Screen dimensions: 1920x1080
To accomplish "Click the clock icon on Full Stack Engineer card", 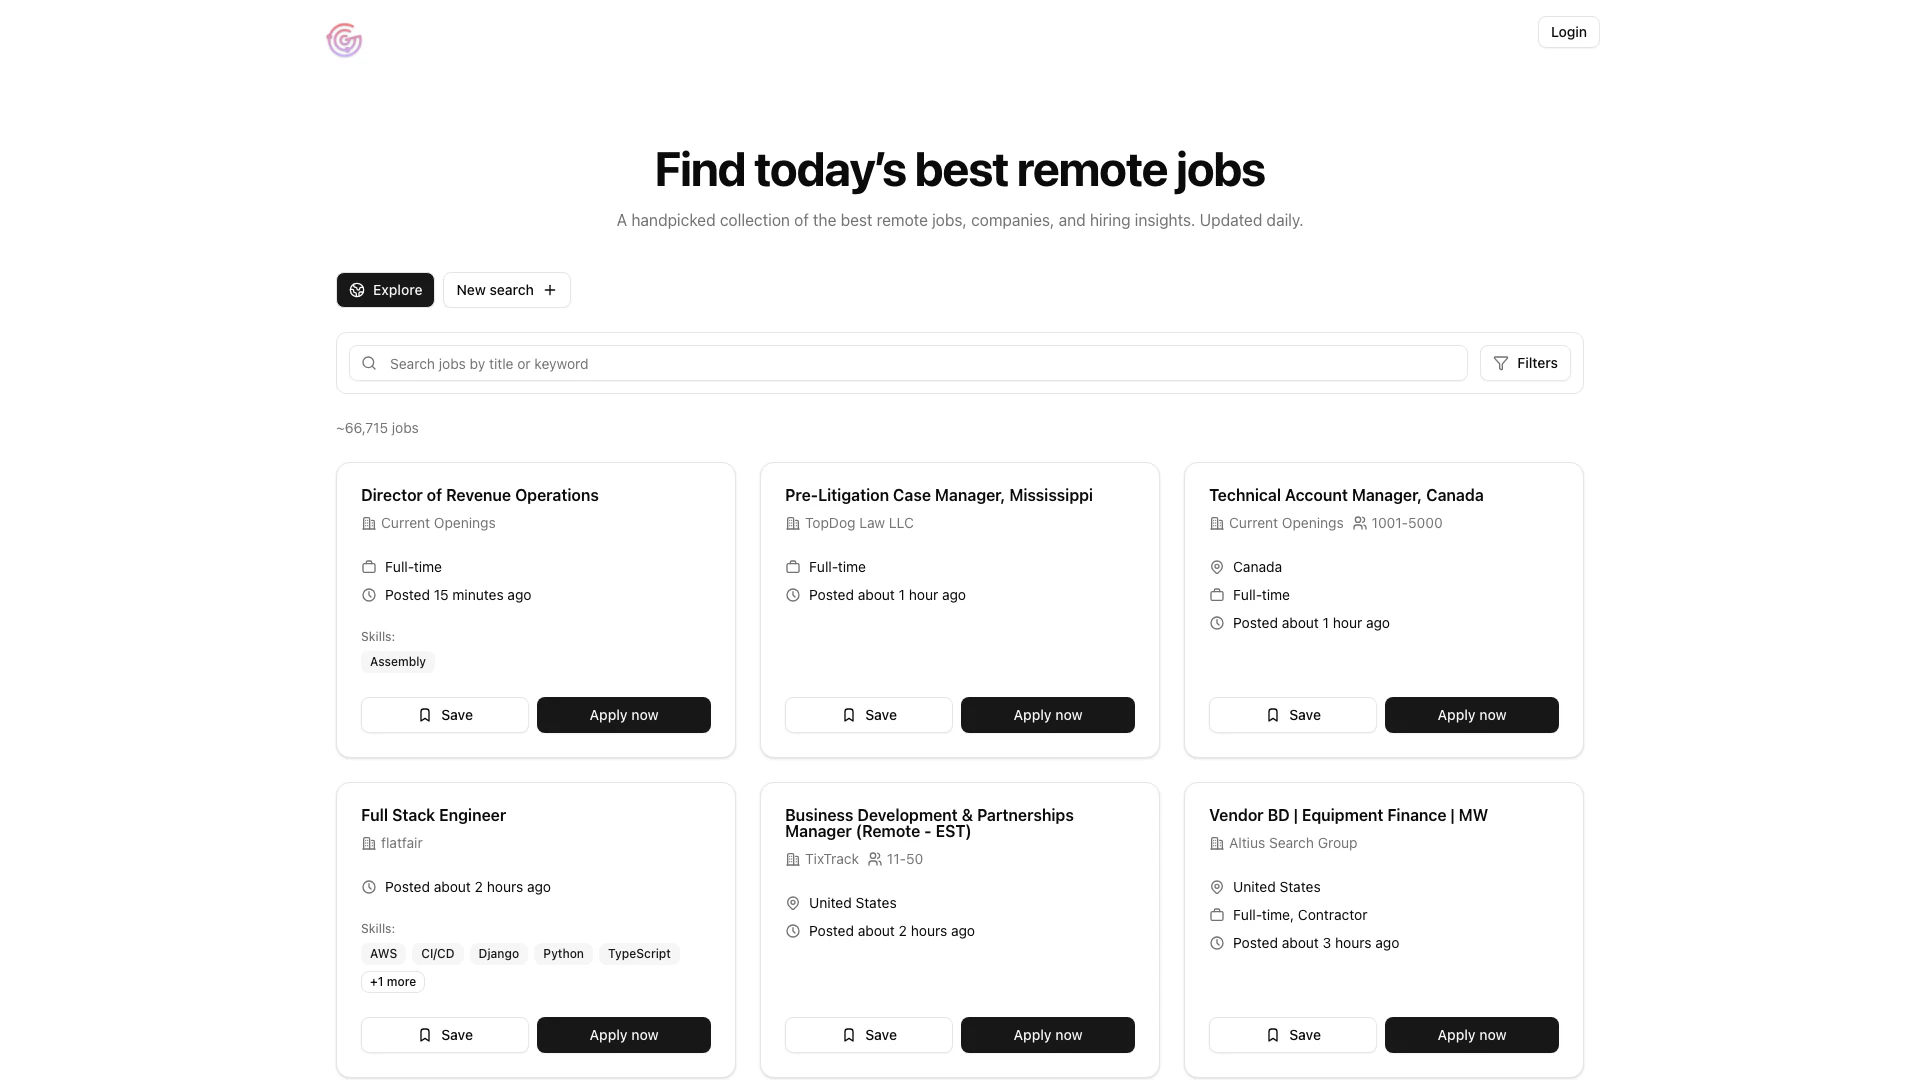I will [369, 887].
